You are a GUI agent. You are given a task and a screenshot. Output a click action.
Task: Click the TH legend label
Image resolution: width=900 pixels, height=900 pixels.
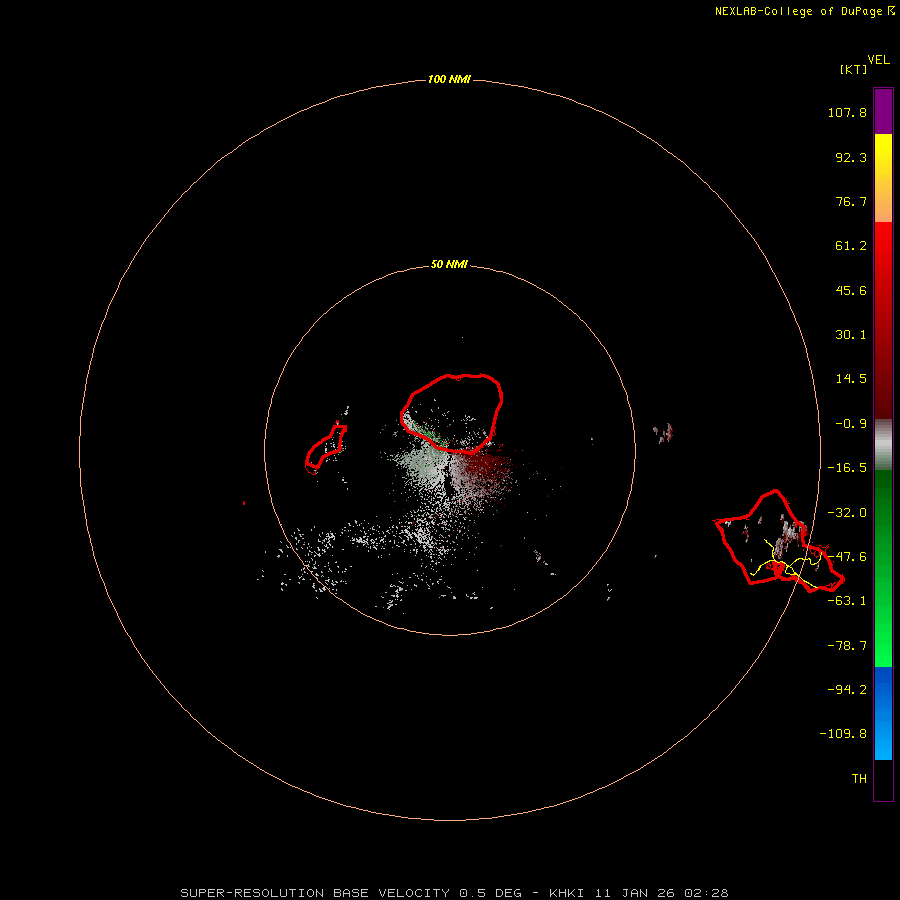859,778
